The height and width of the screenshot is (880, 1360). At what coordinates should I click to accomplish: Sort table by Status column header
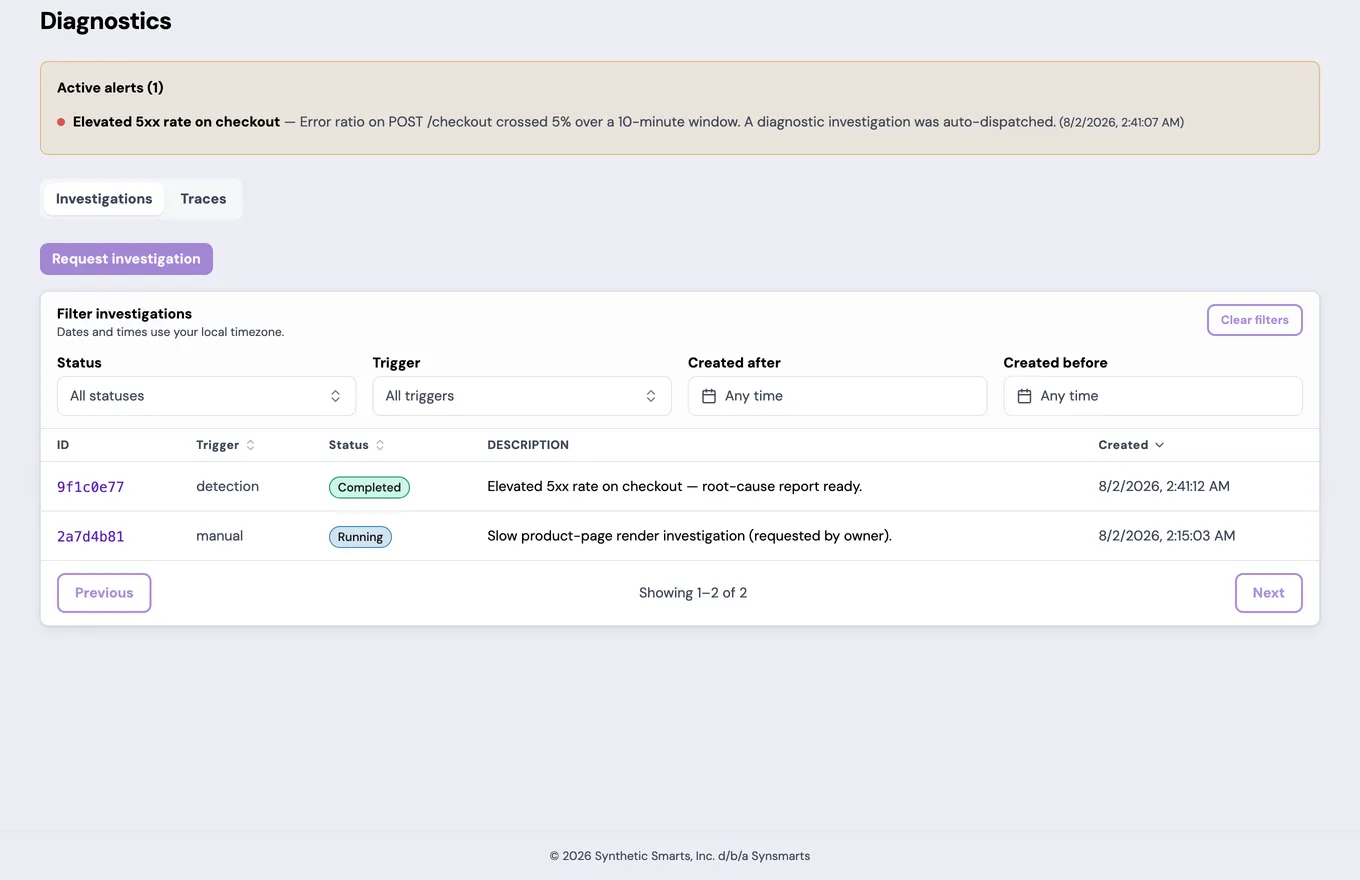[357, 445]
